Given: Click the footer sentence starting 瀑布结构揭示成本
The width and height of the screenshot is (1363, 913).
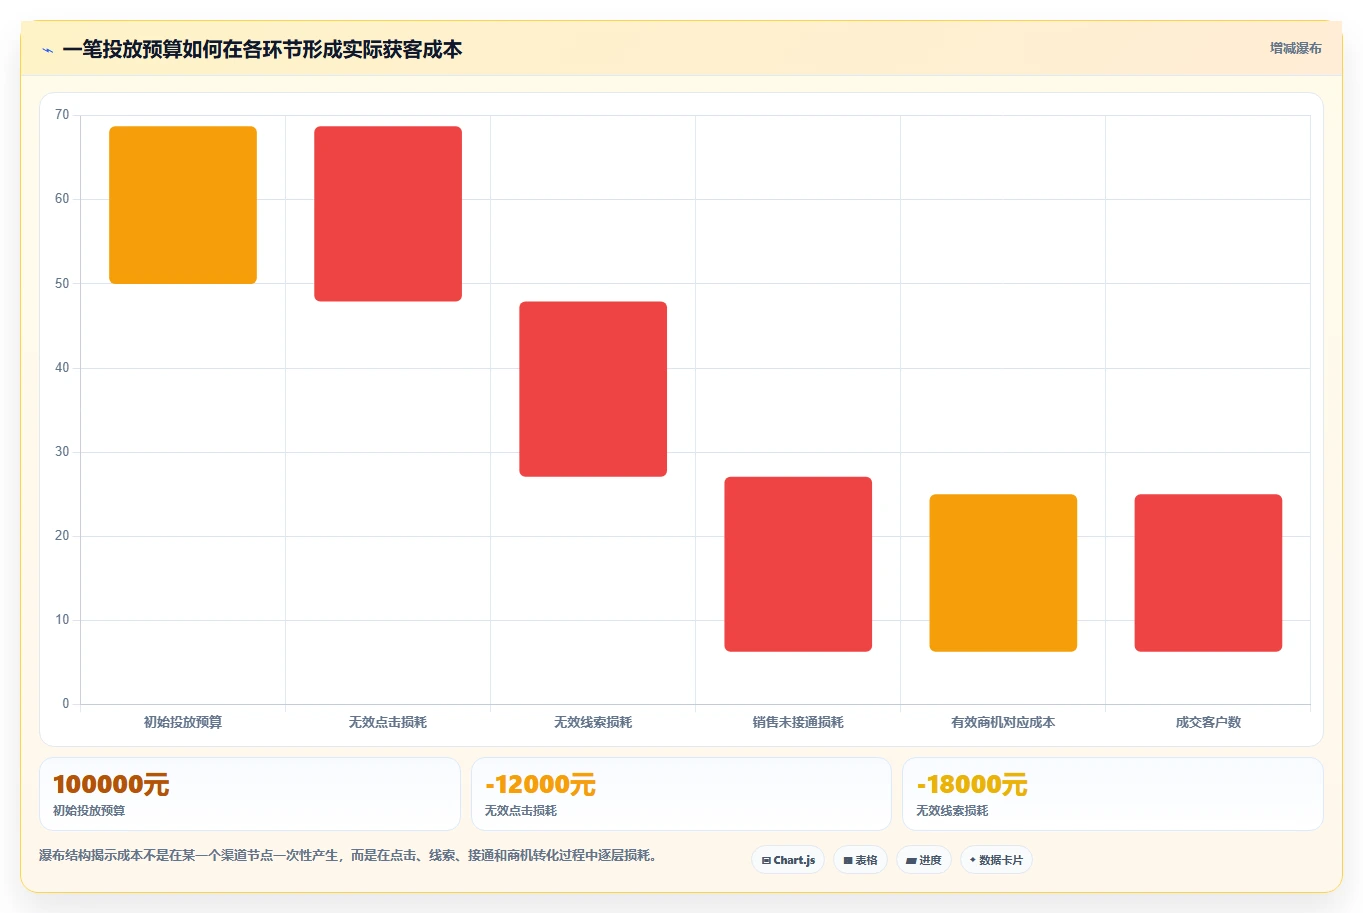Looking at the screenshot, I should point(350,856).
